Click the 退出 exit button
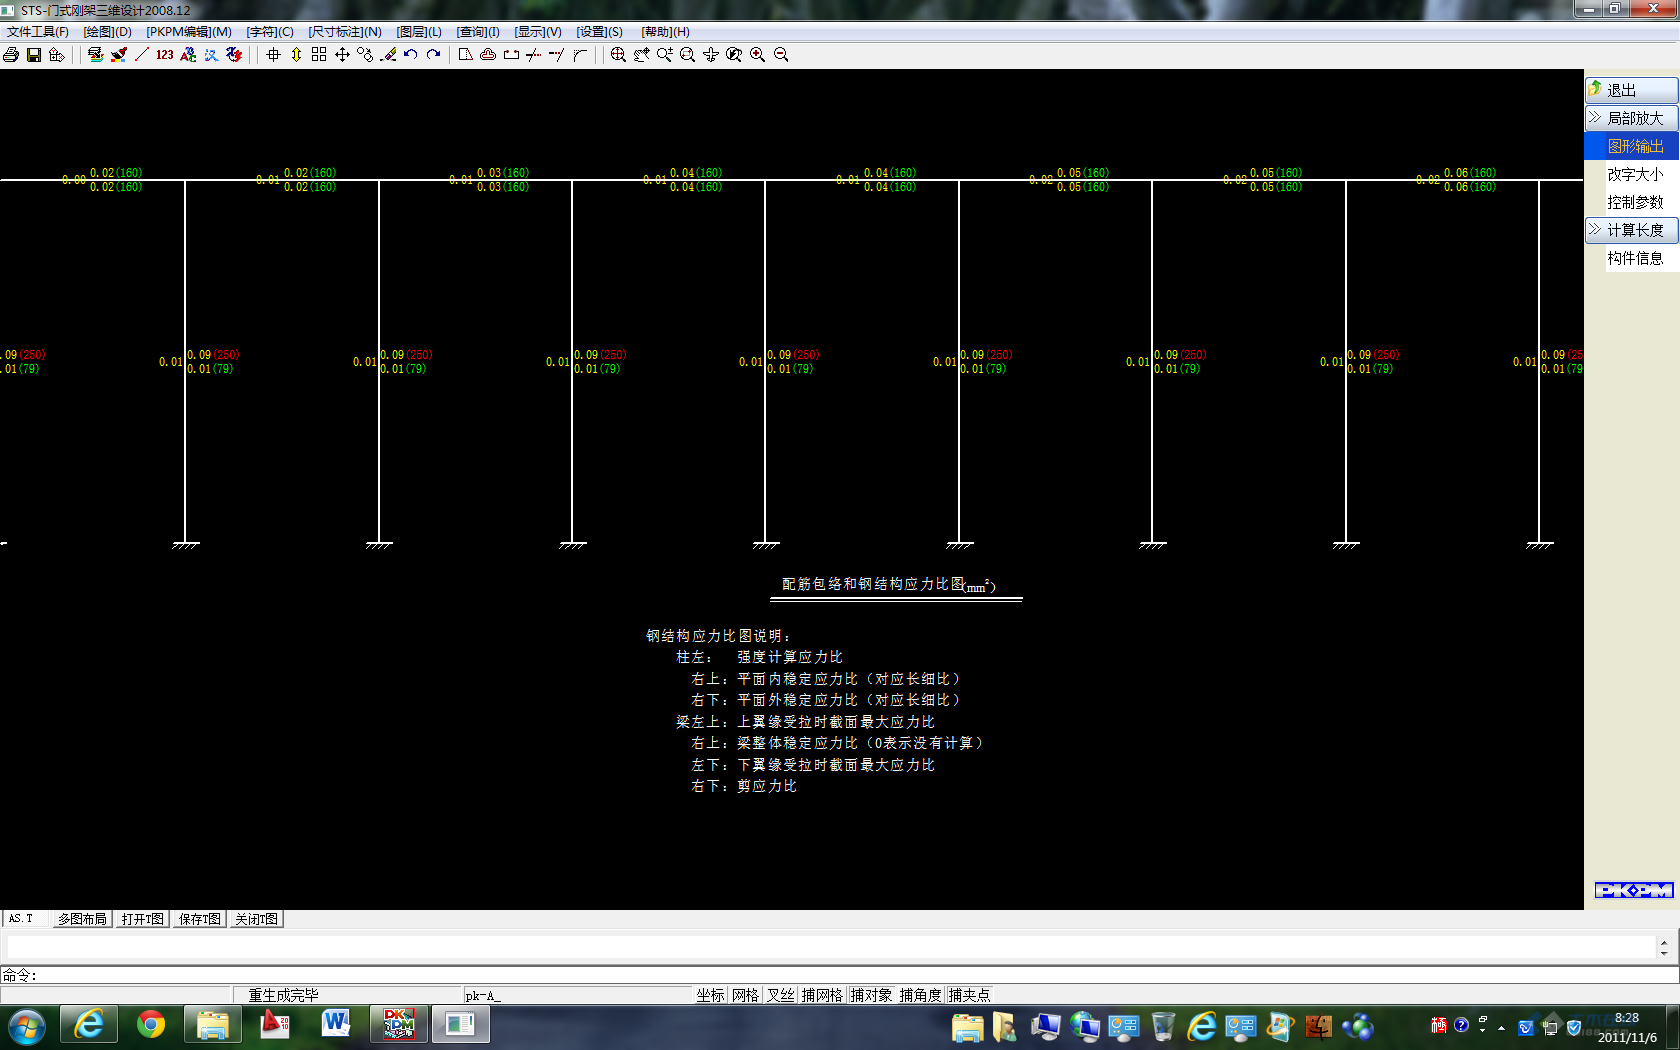 click(1631, 90)
